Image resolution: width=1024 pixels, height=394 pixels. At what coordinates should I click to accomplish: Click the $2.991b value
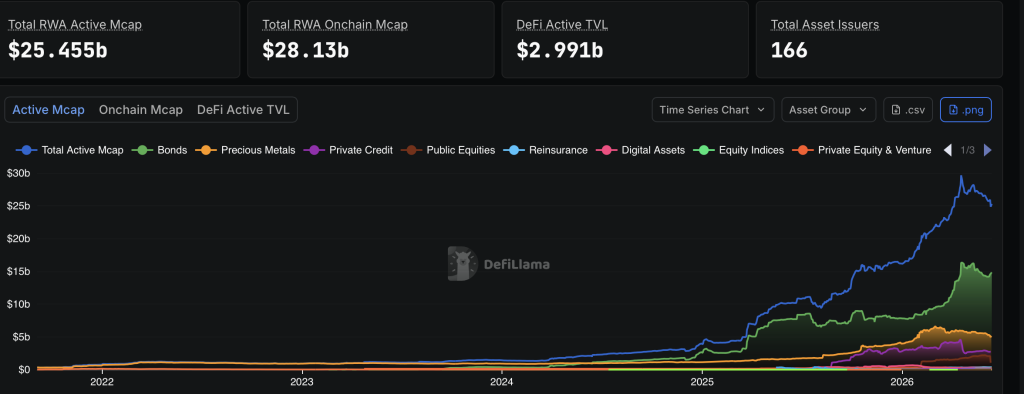(x=560, y=50)
